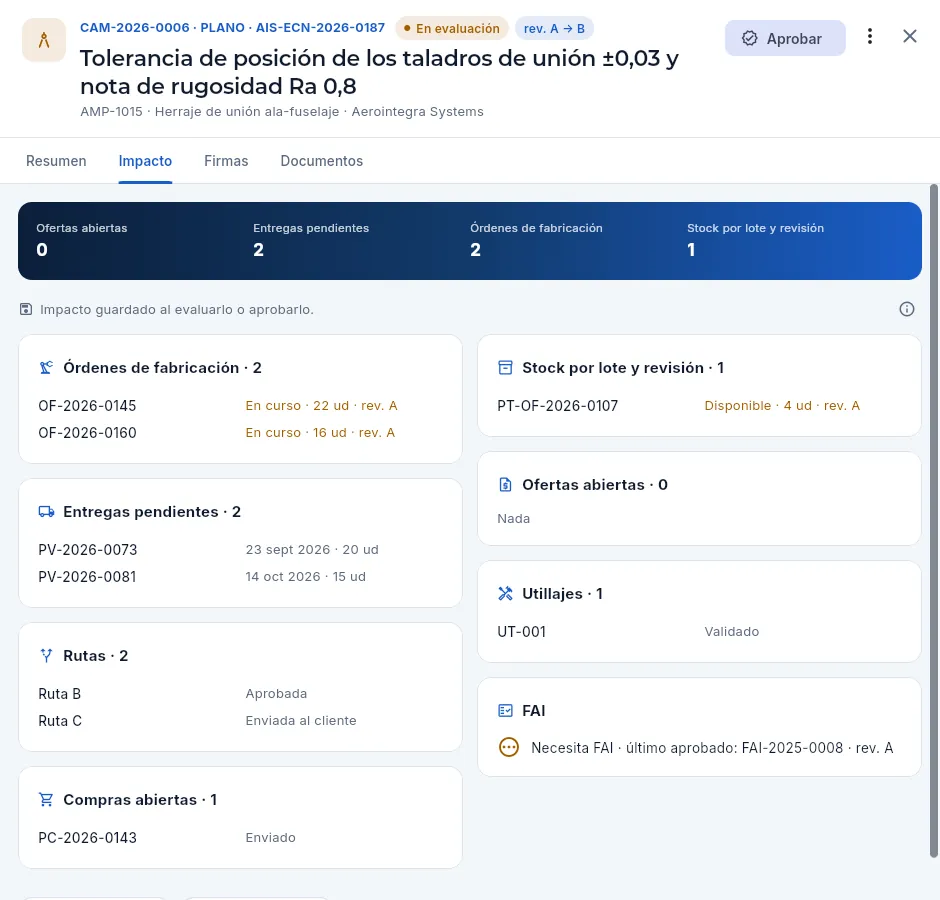Open the three-dot more options menu

tap(869, 37)
